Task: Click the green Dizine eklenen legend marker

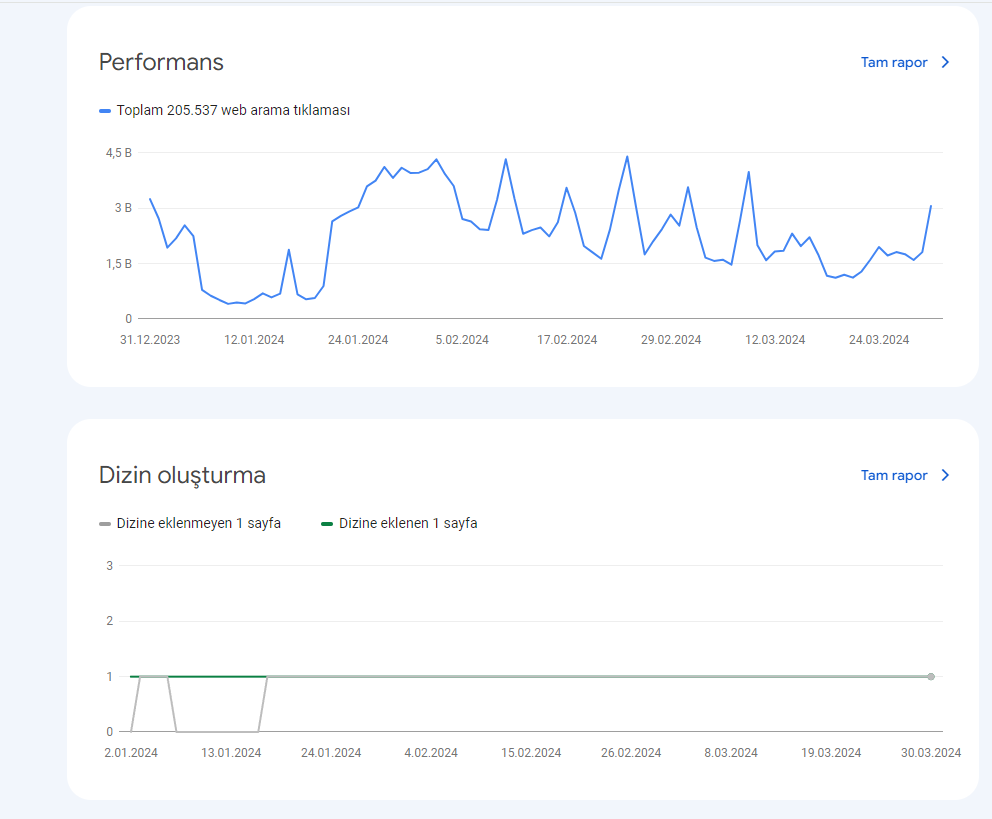Action: coord(327,524)
